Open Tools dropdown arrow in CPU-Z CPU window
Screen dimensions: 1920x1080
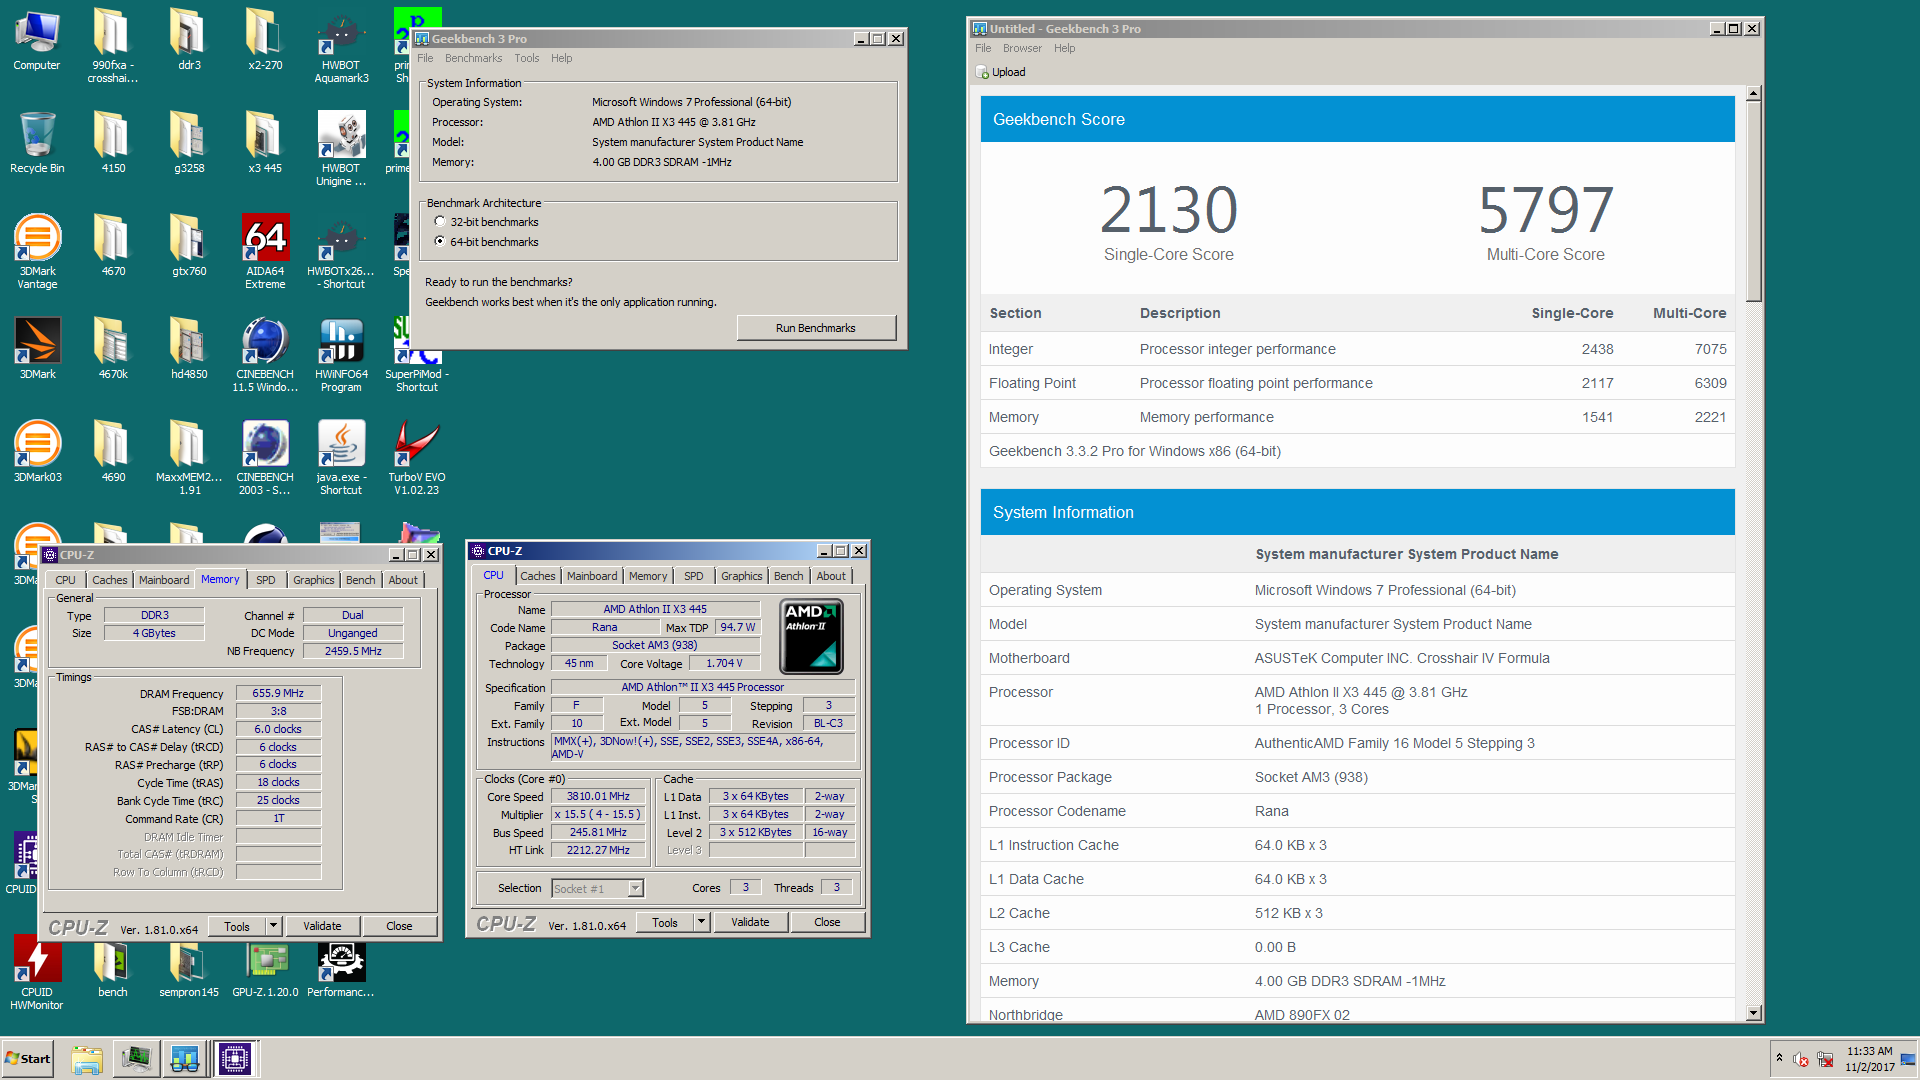click(x=701, y=922)
